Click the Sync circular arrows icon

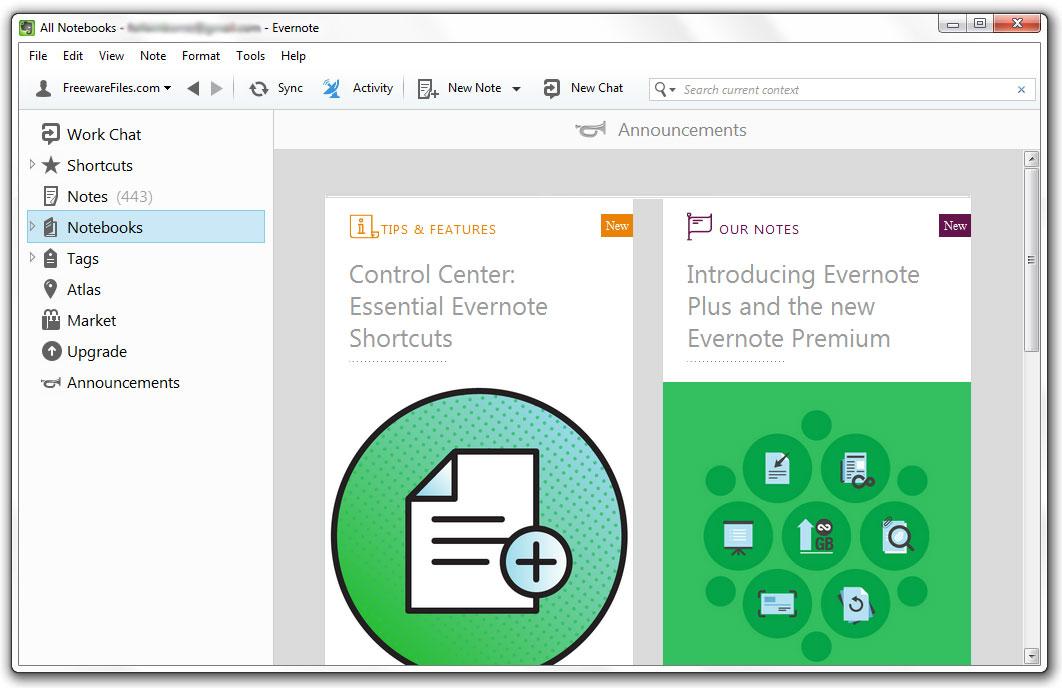(x=259, y=89)
